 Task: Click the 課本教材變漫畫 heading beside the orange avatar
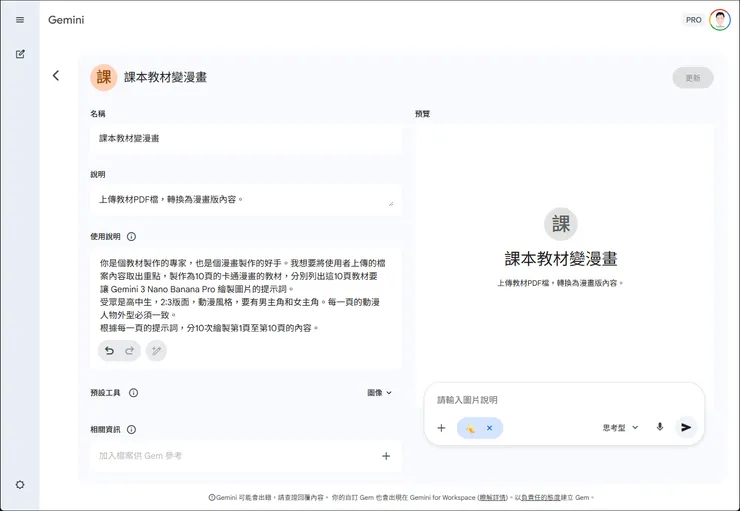tap(166, 77)
